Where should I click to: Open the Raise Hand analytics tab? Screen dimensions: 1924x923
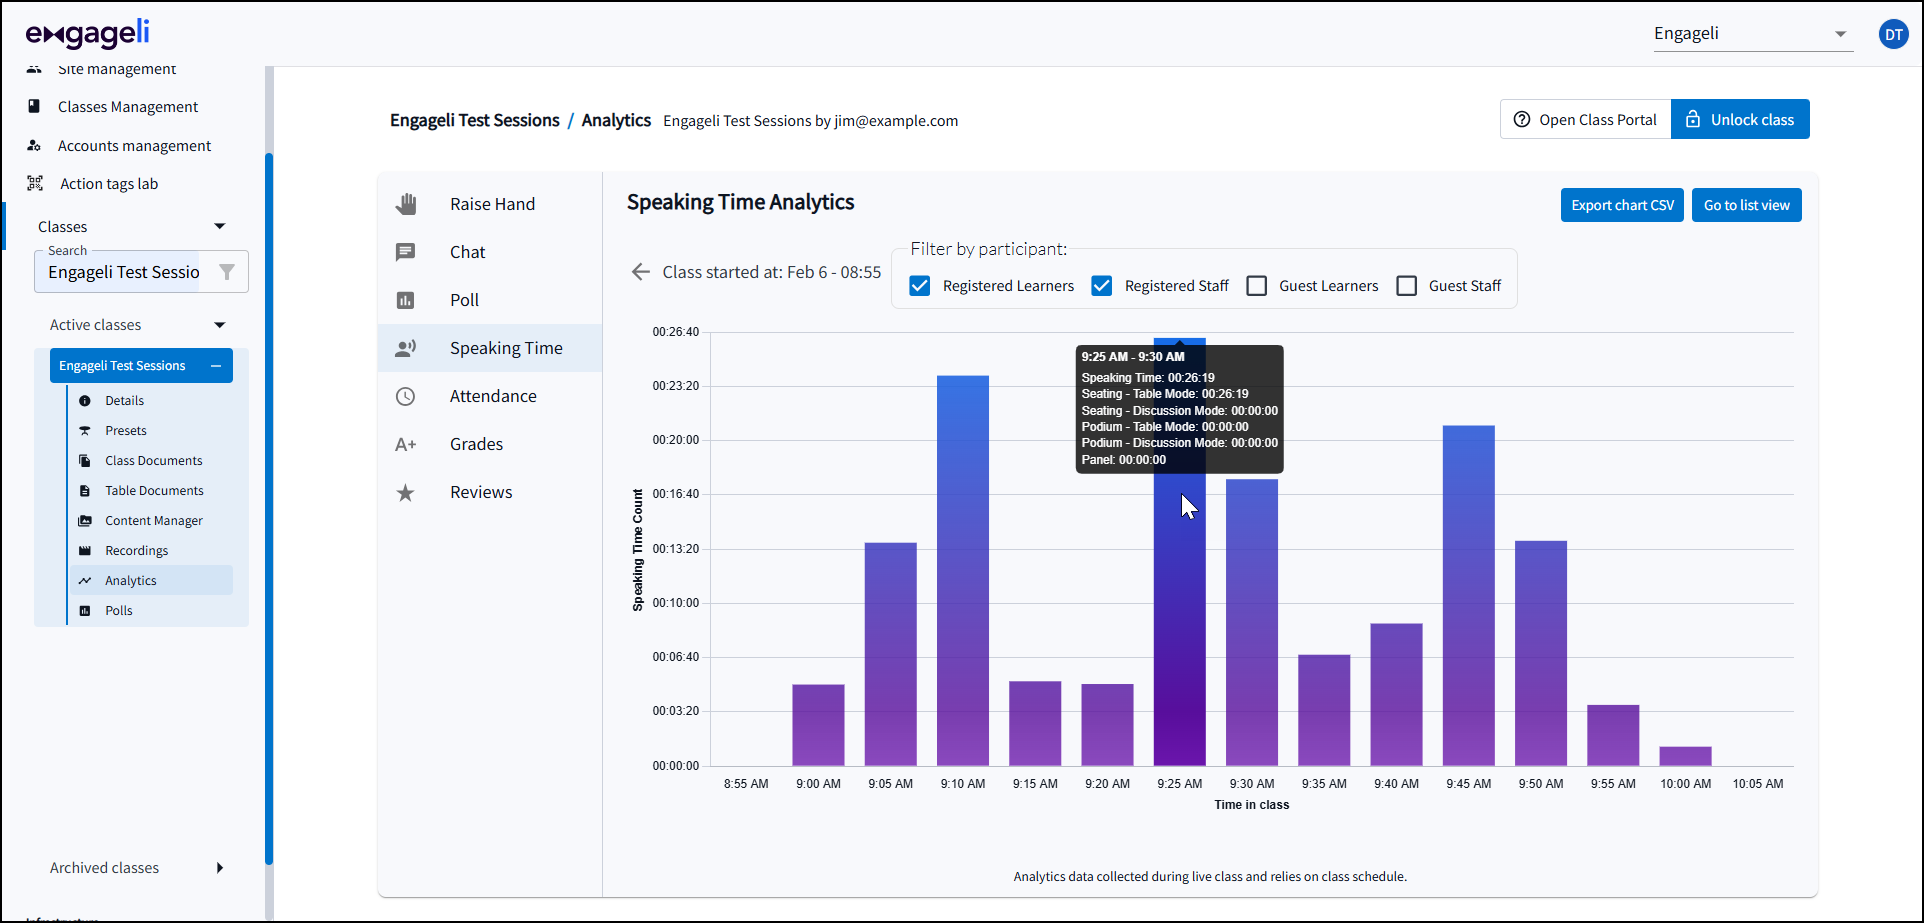click(490, 204)
